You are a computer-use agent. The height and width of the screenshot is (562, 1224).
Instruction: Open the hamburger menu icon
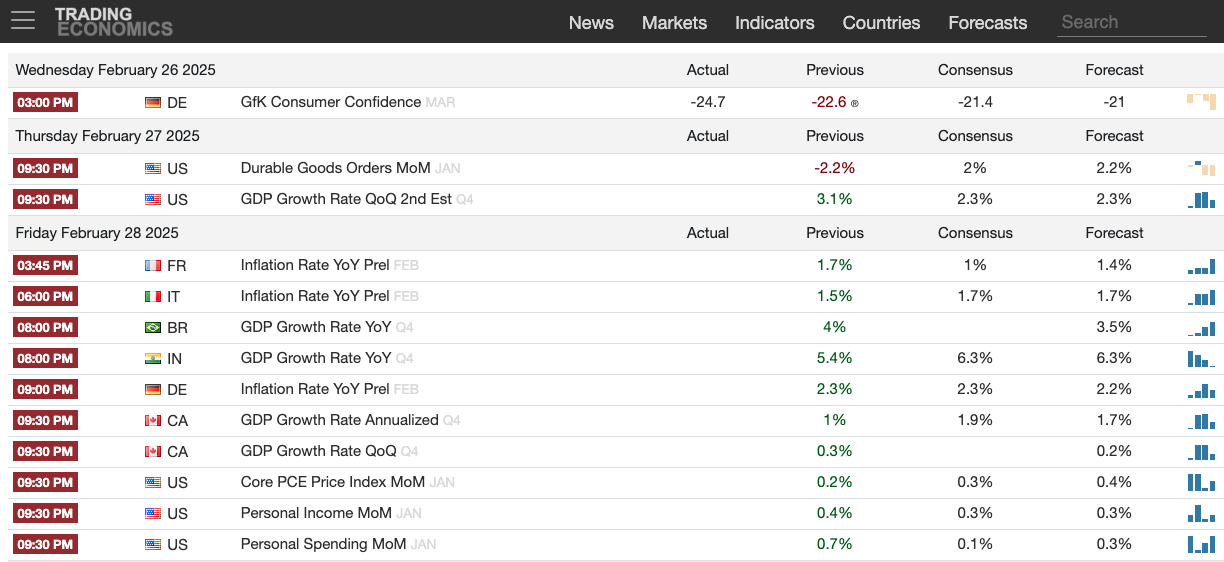coord(23,20)
